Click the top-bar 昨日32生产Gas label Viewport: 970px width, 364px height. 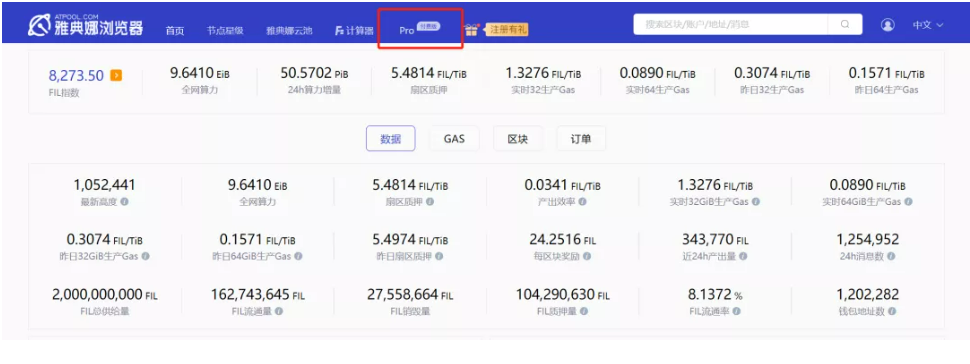click(773, 90)
